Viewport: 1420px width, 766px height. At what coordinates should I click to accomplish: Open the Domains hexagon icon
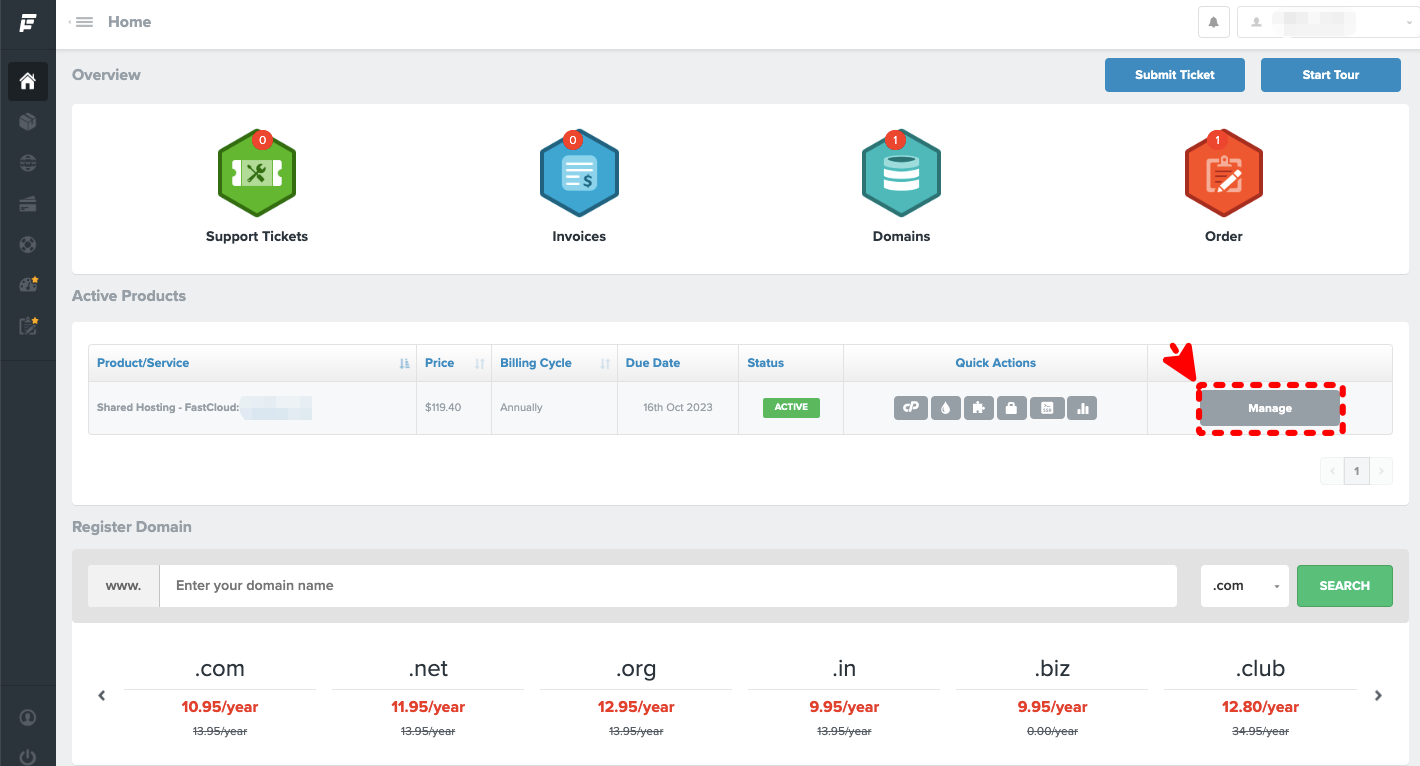tap(901, 173)
